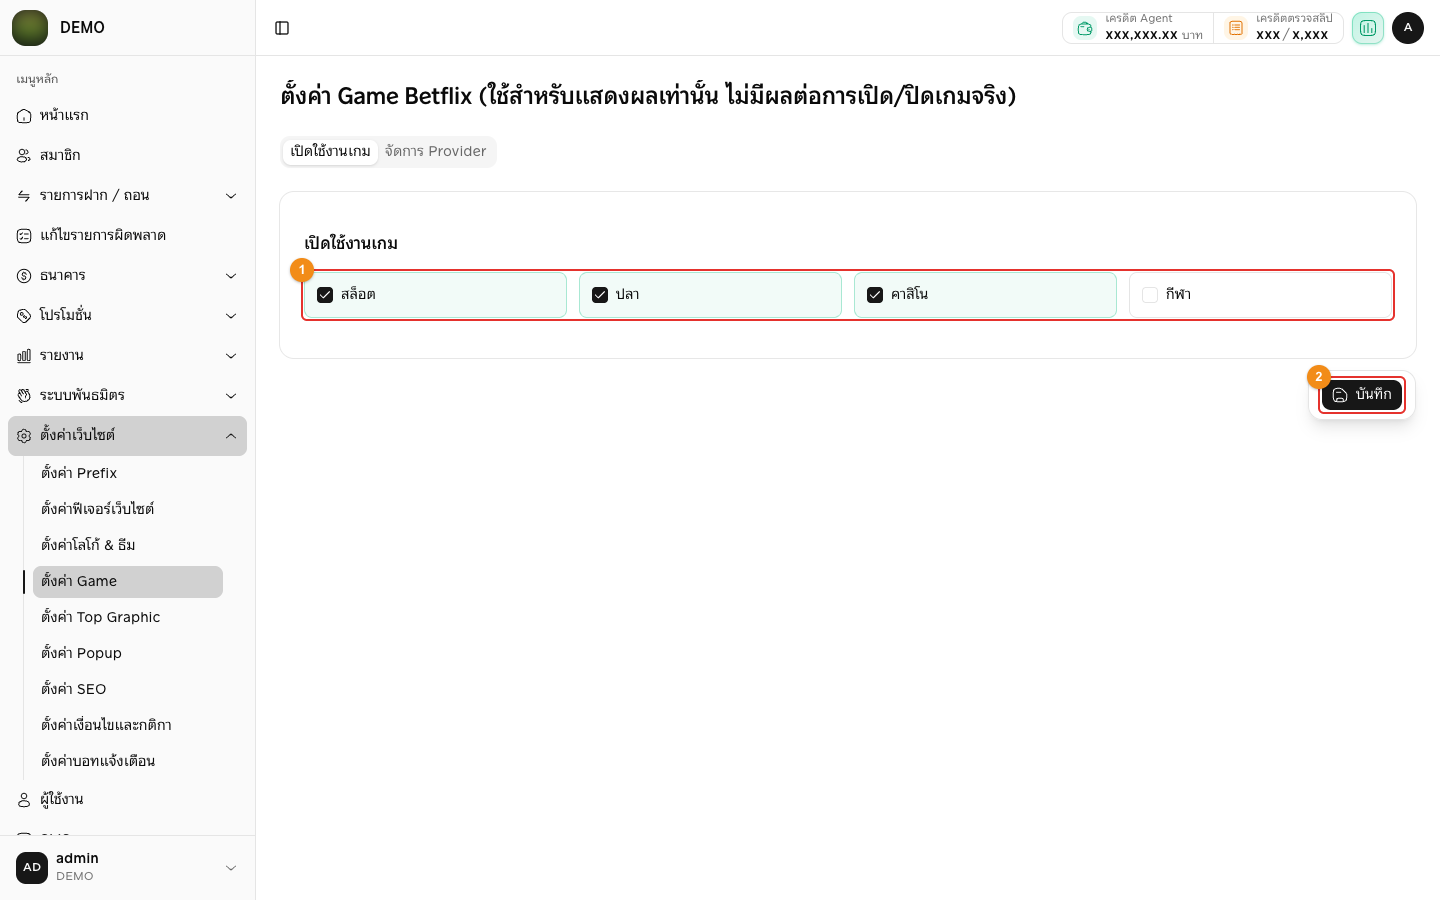Go to ตั้งค่า Popup settings
This screenshot has height=900, width=1440.
pos(128,653)
